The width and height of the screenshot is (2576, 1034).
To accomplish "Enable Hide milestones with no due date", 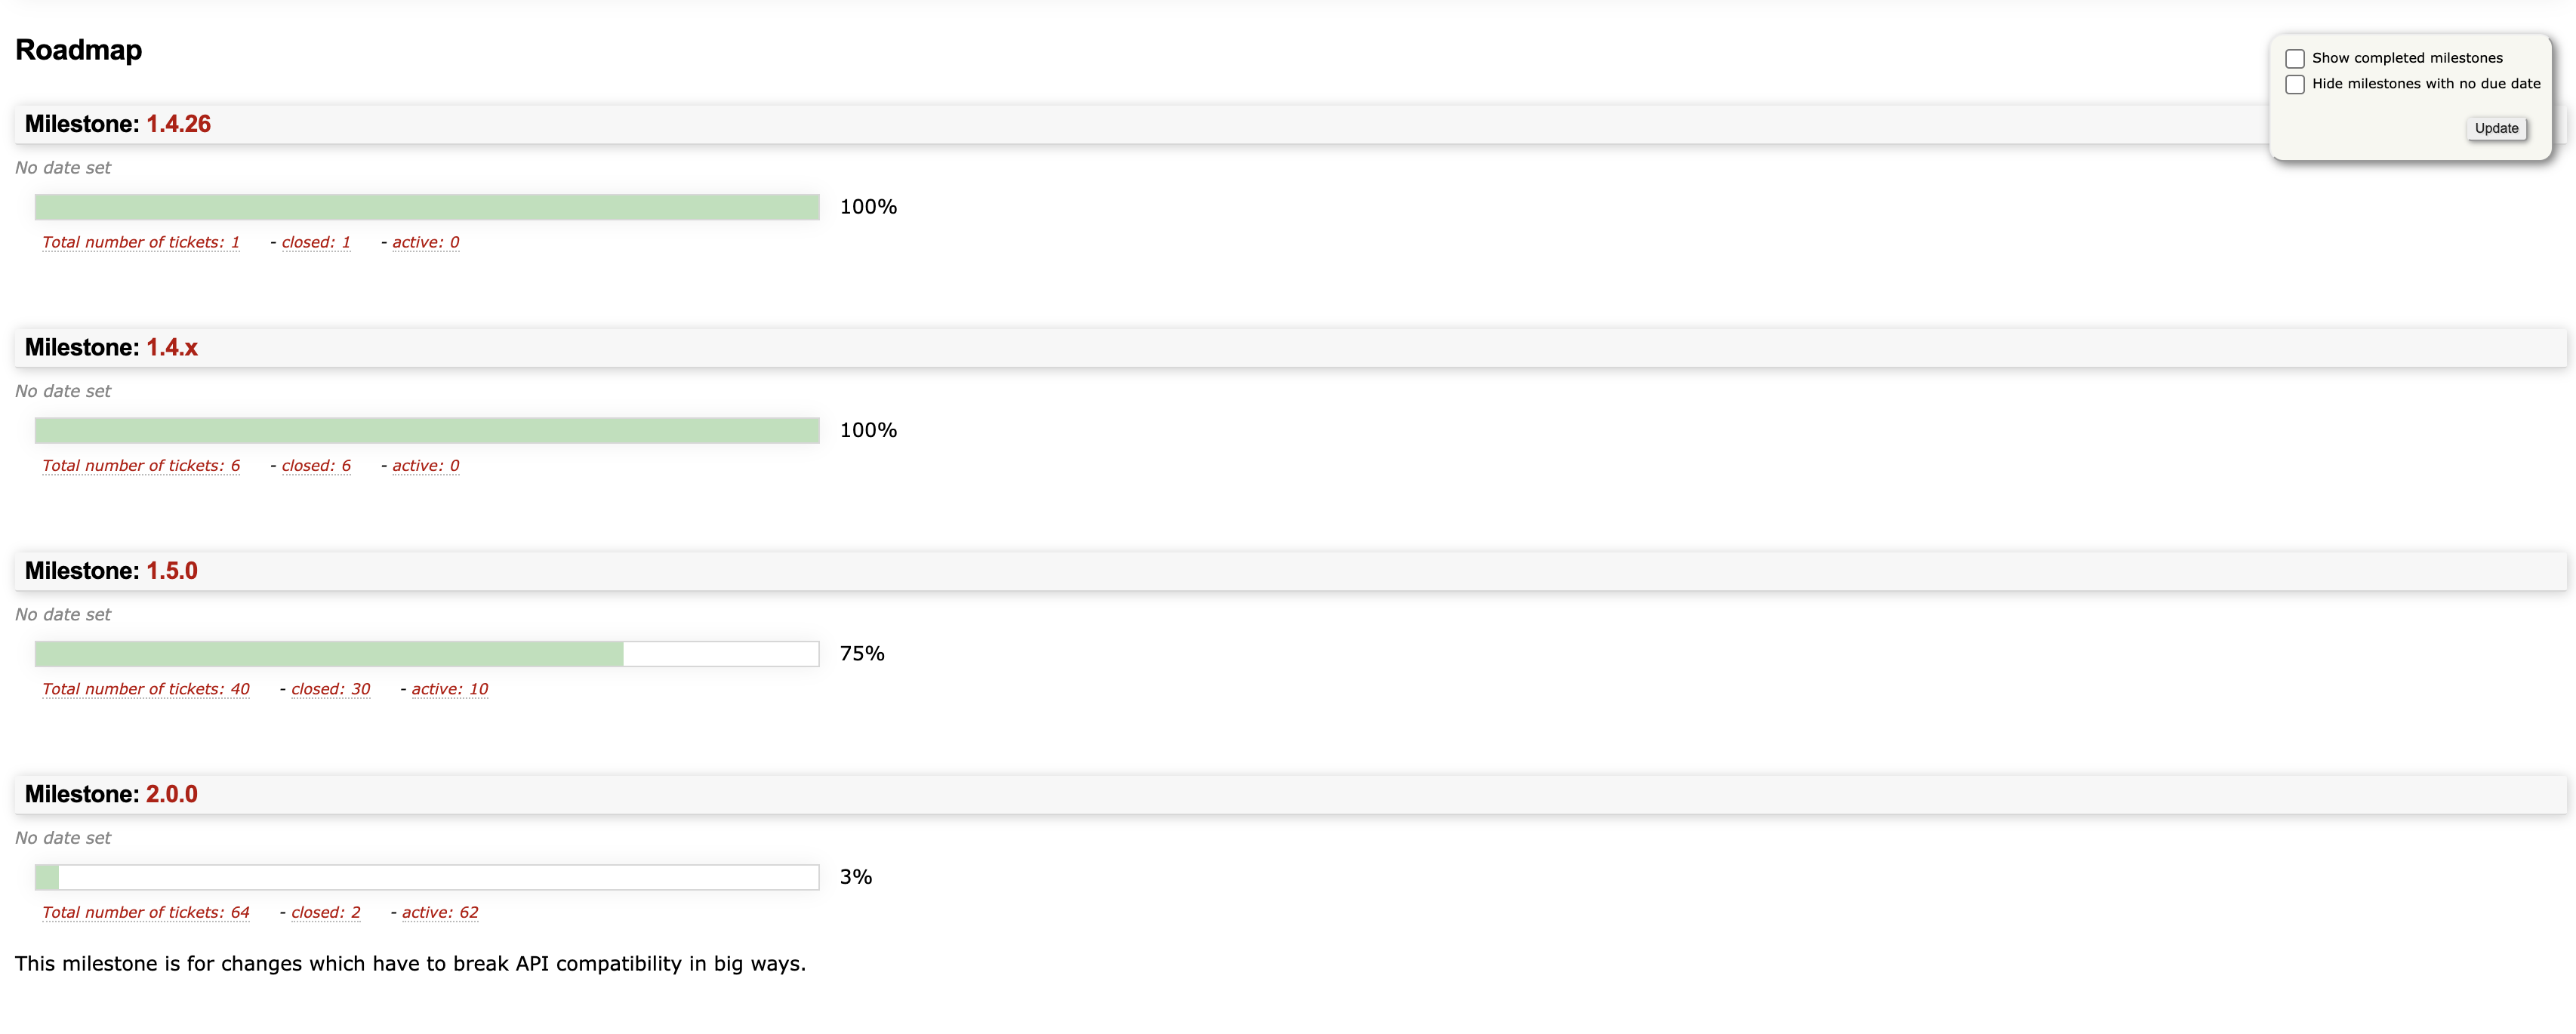I will point(2296,84).
